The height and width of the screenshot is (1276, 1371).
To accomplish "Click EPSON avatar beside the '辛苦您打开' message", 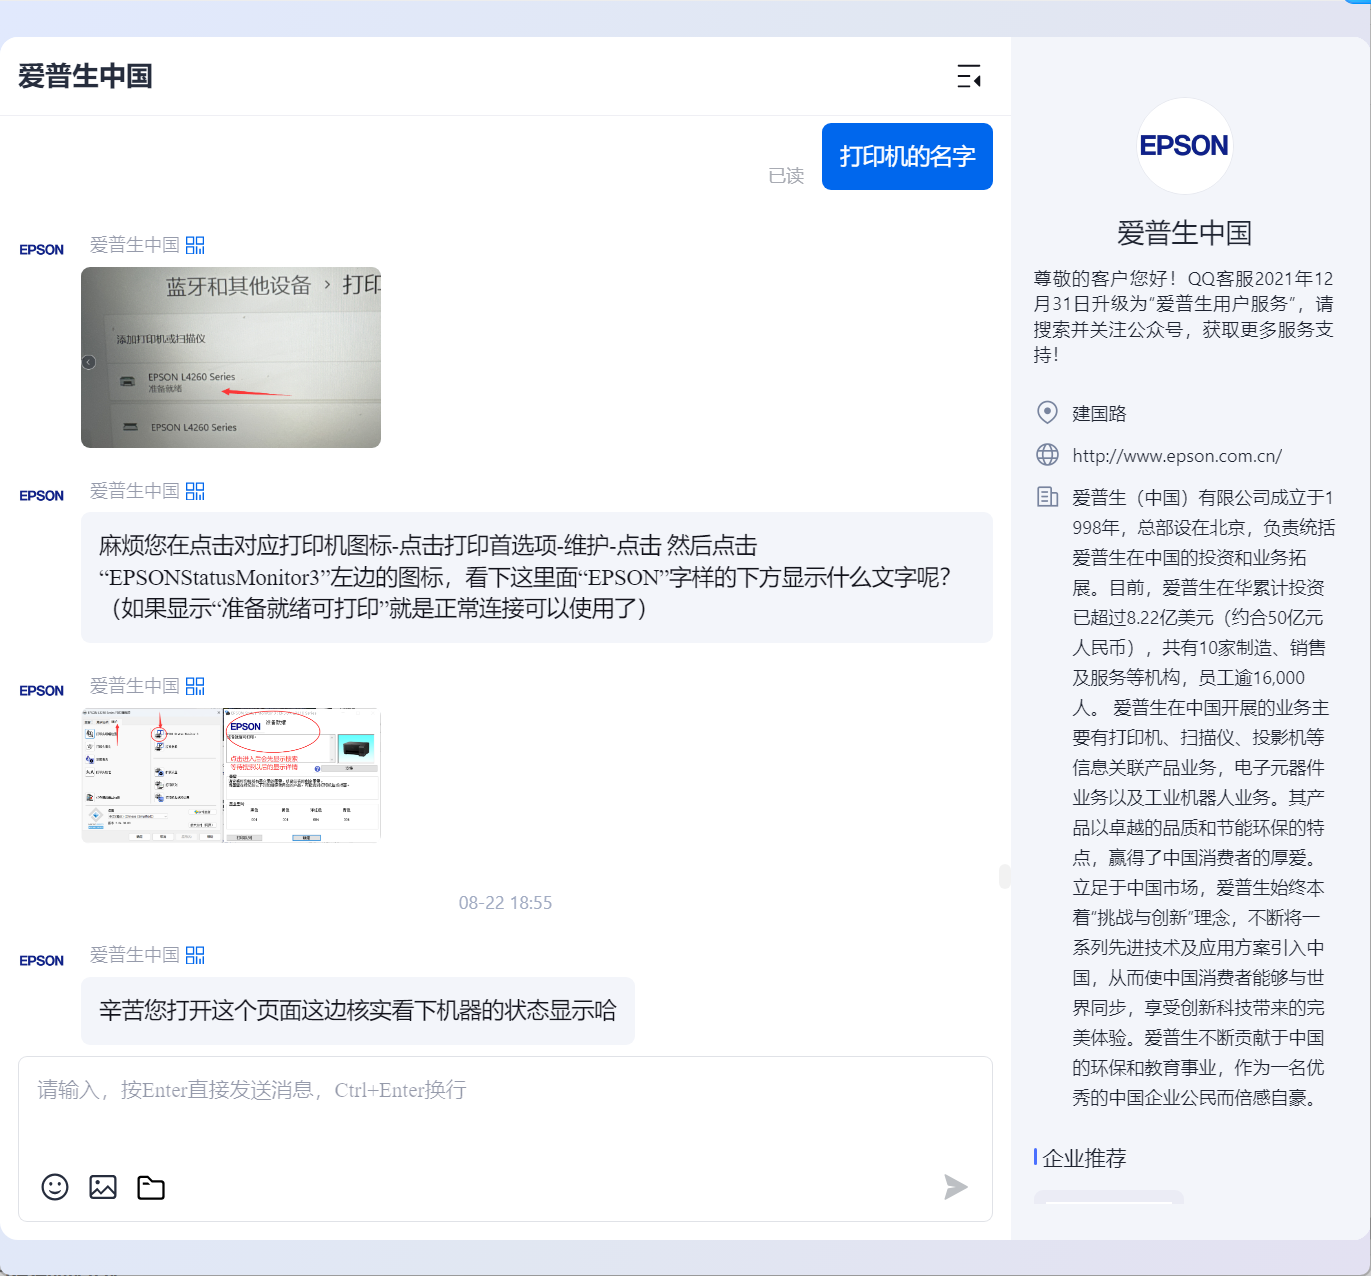I will point(42,961).
